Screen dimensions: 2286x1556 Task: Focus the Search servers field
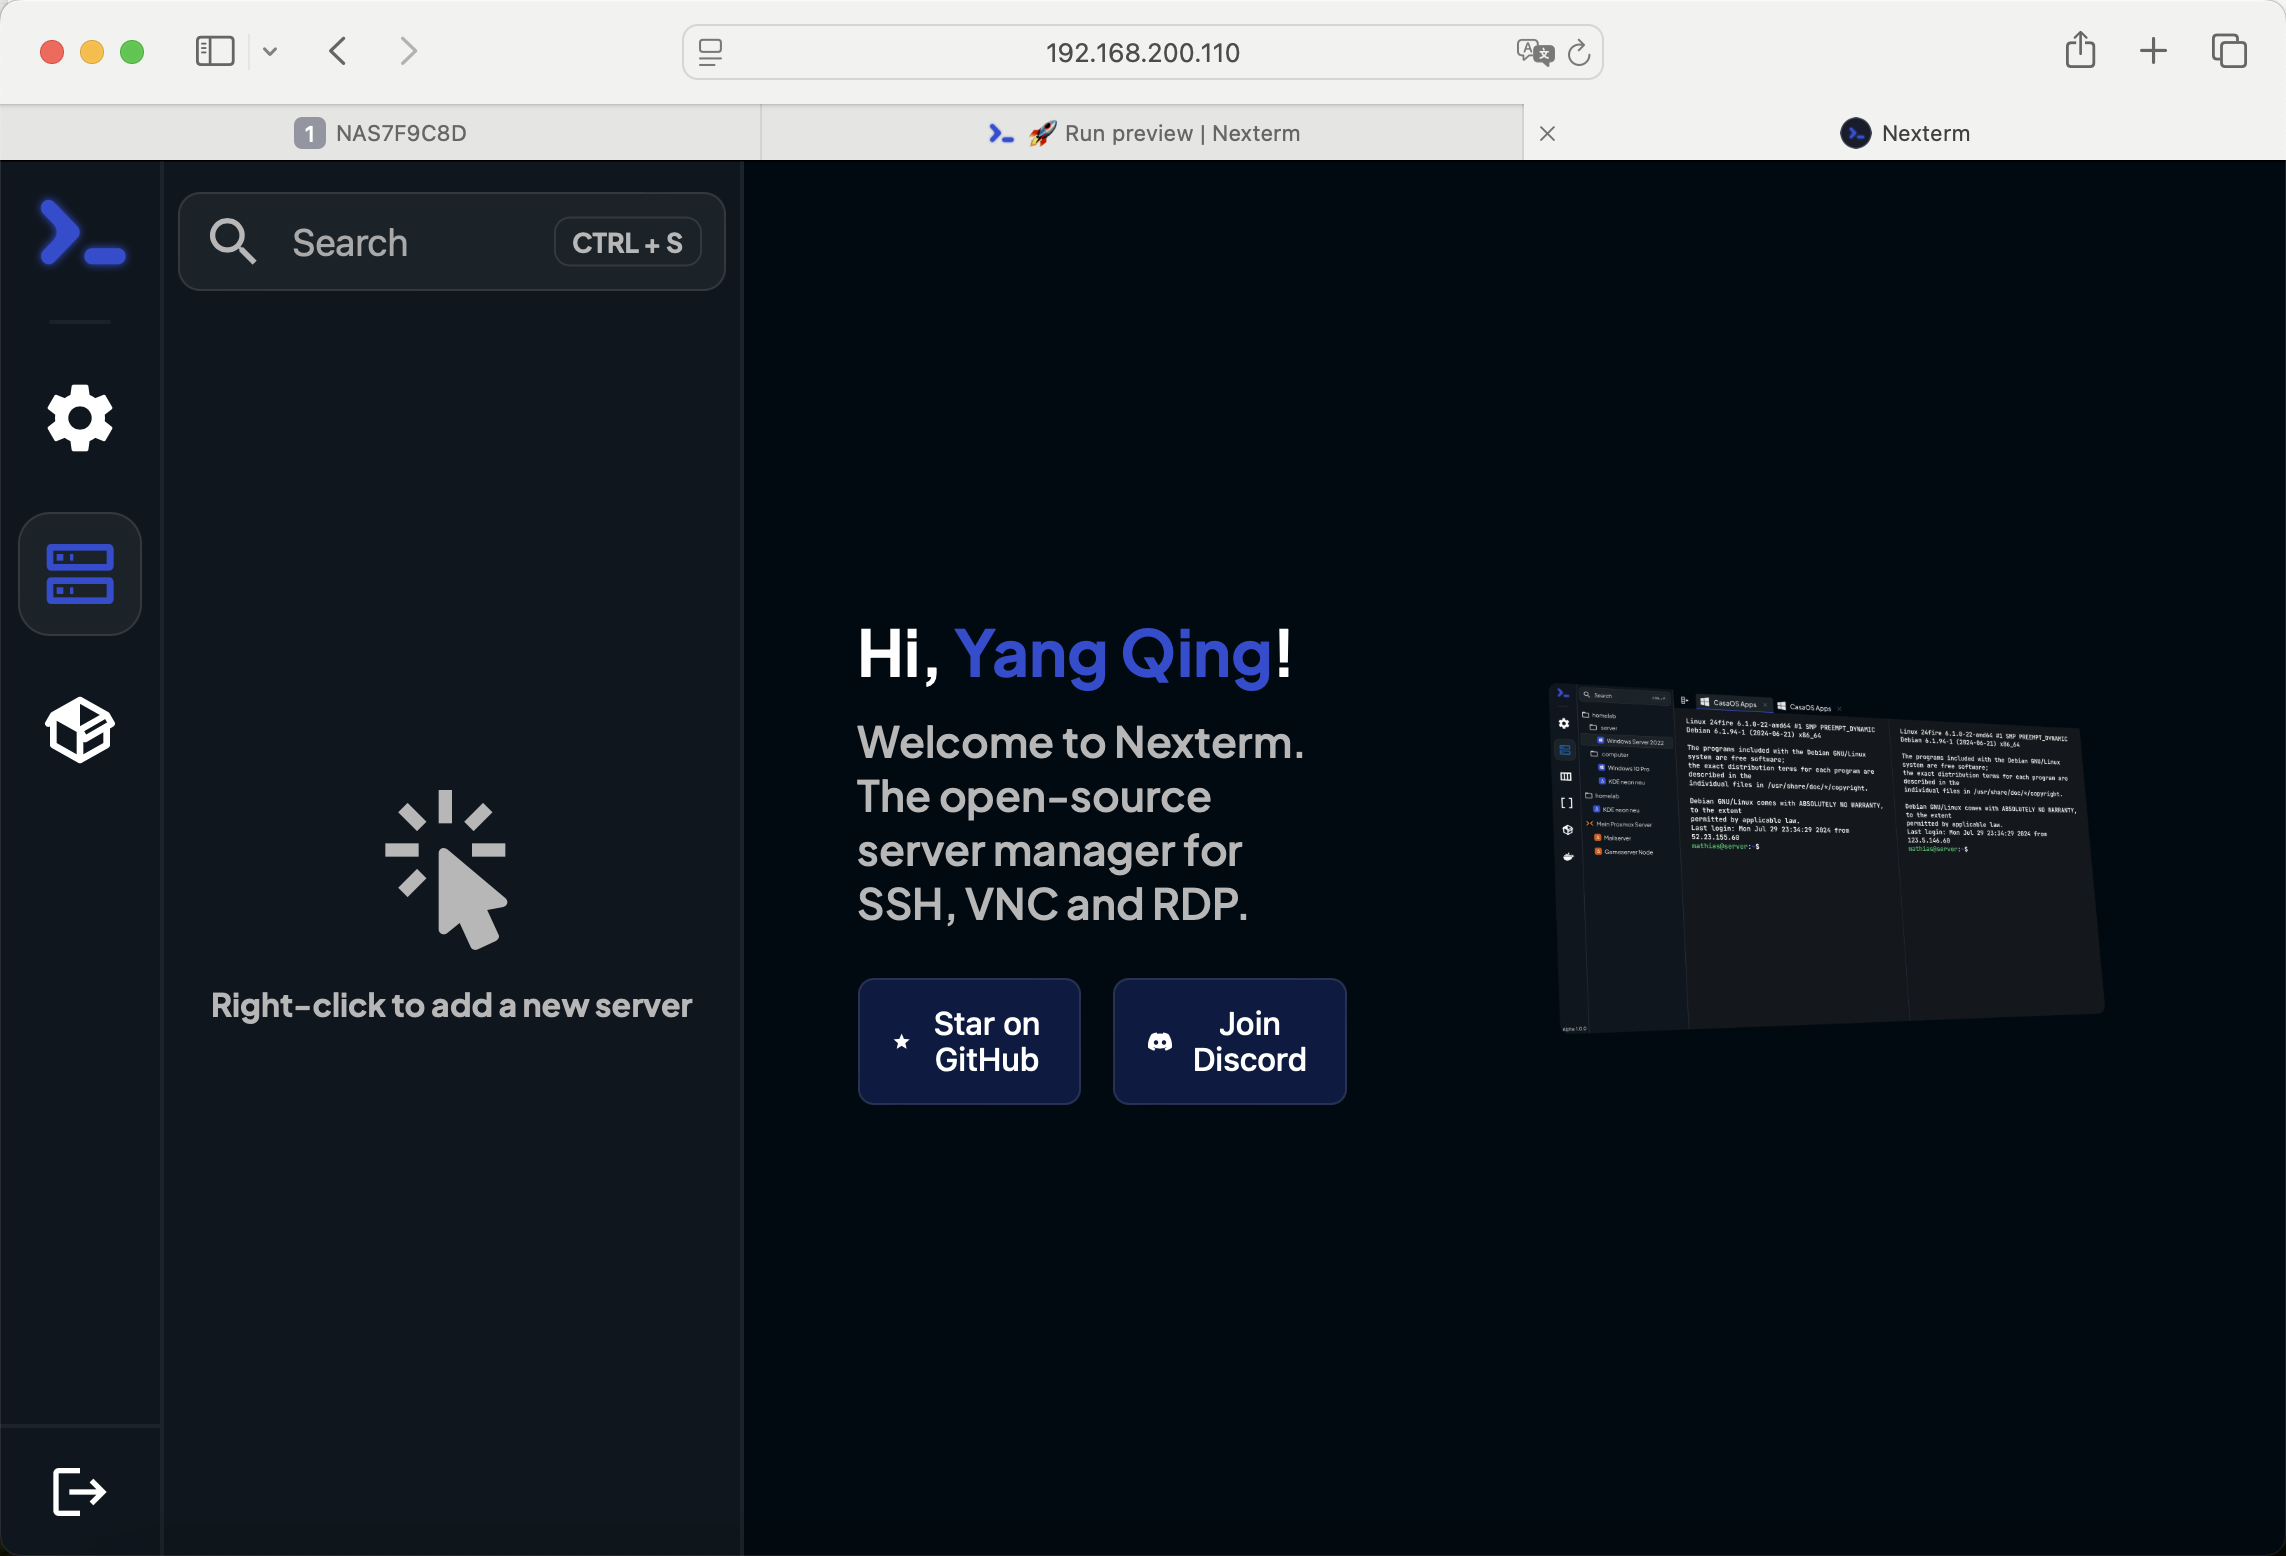452,242
